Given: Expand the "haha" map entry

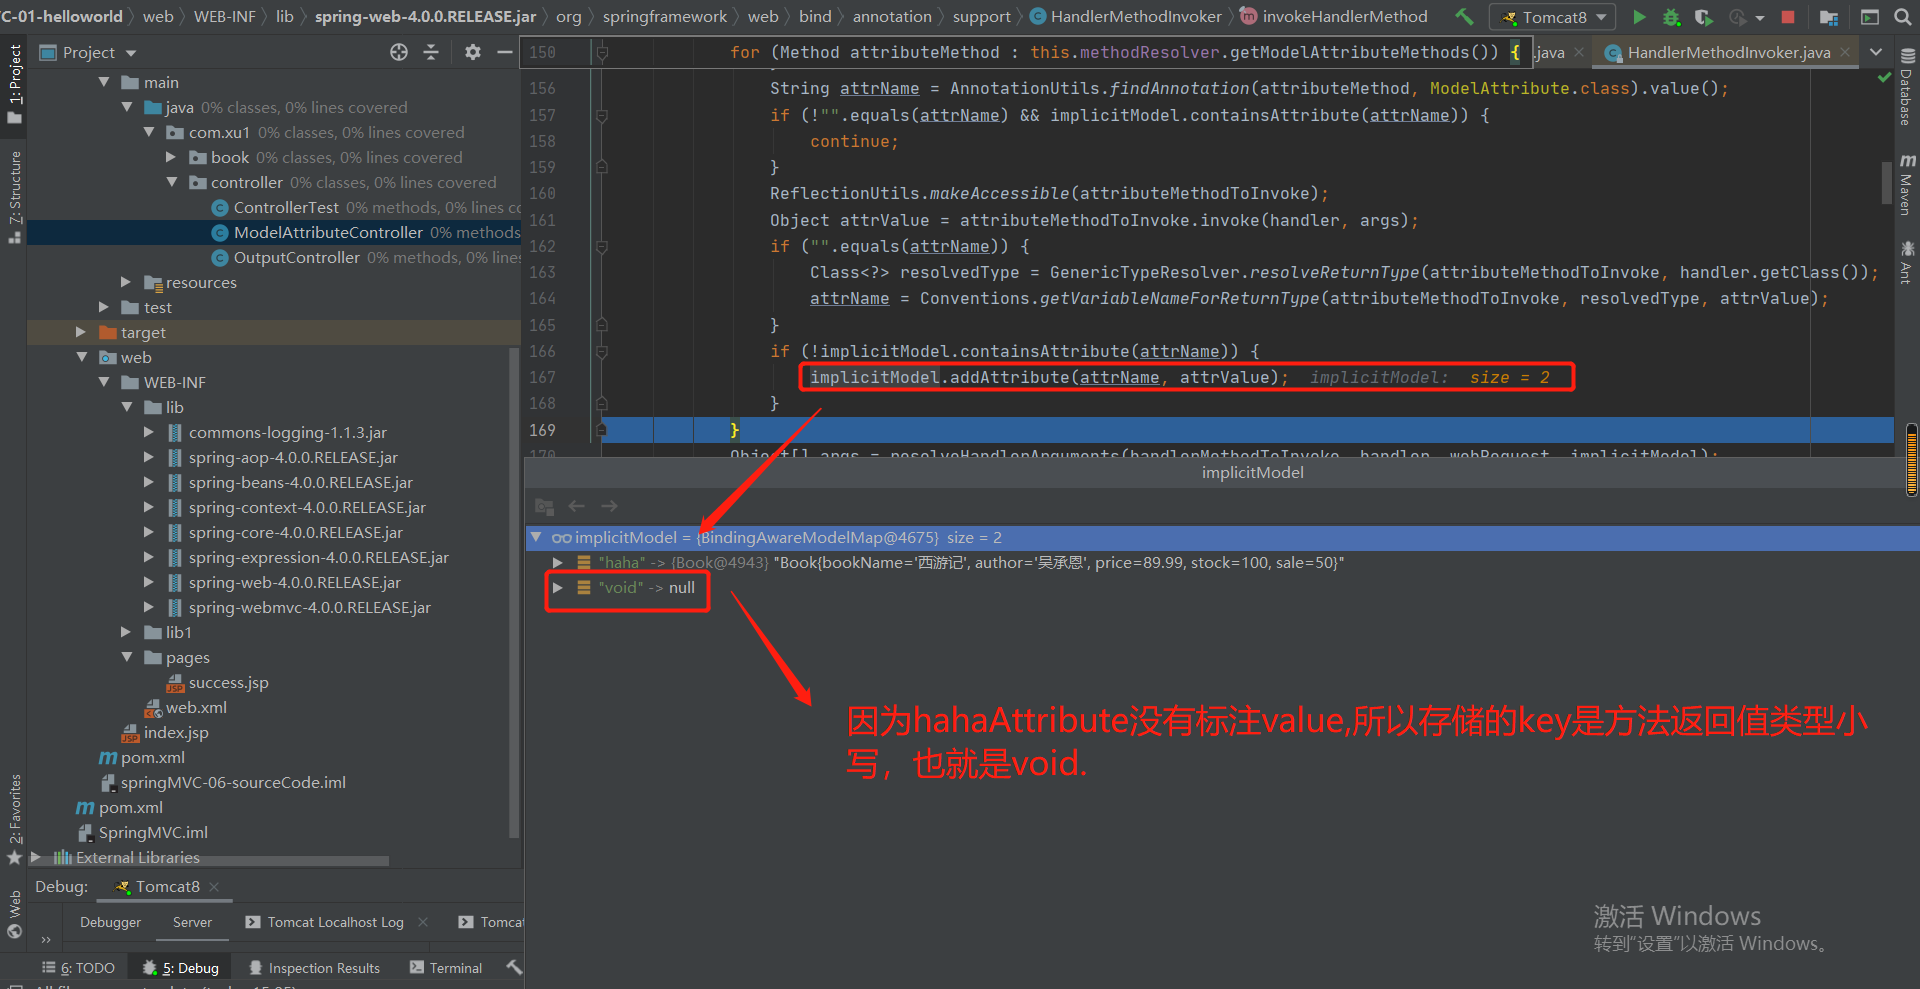Looking at the screenshot, I should click(558, 562).
